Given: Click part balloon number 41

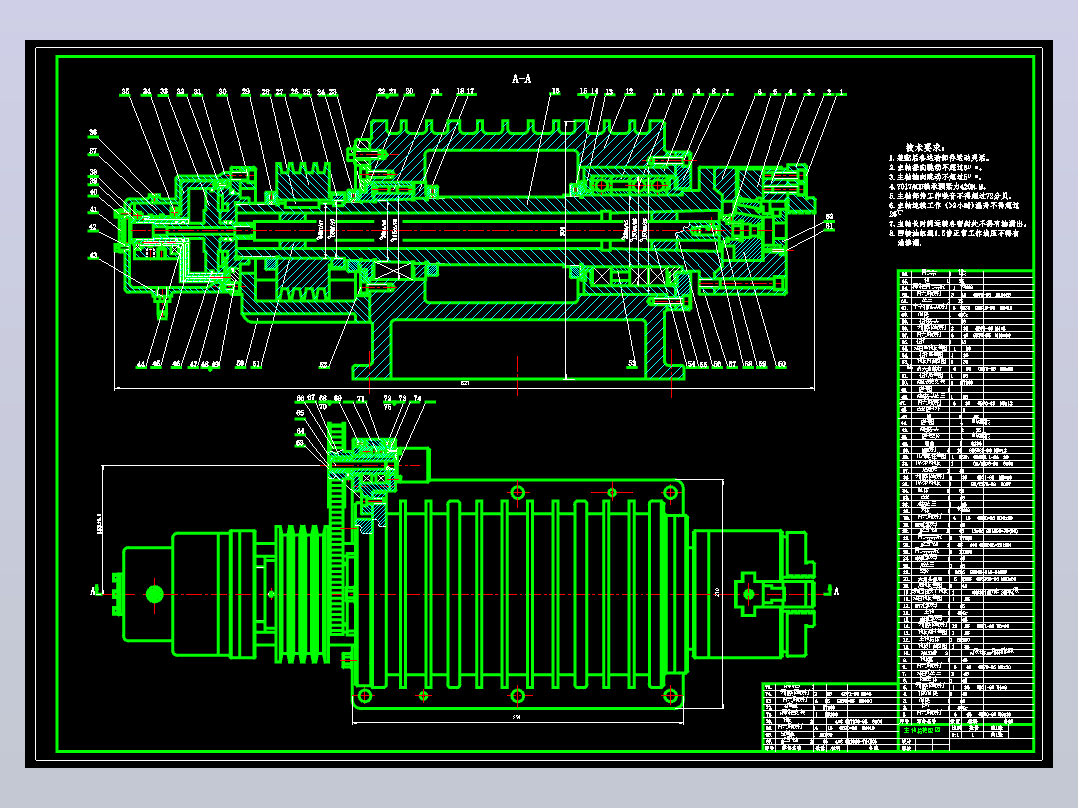Looking at the screenshot, I should [93, 210].
